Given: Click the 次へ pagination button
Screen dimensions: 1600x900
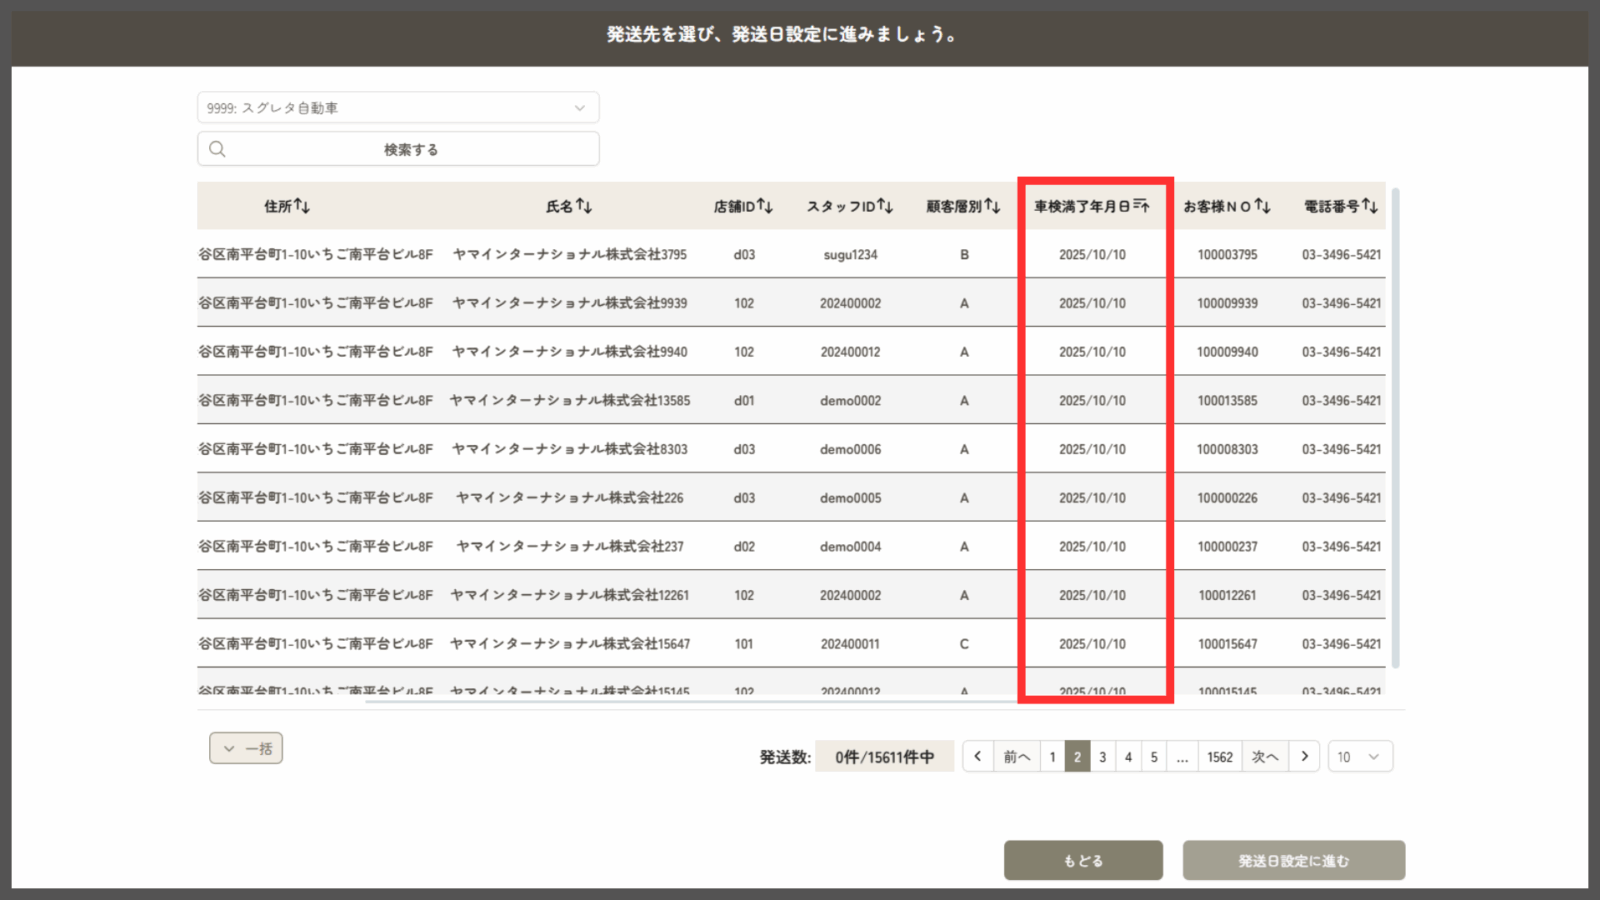Looking at the screenshot, I should pos(1264,757).
